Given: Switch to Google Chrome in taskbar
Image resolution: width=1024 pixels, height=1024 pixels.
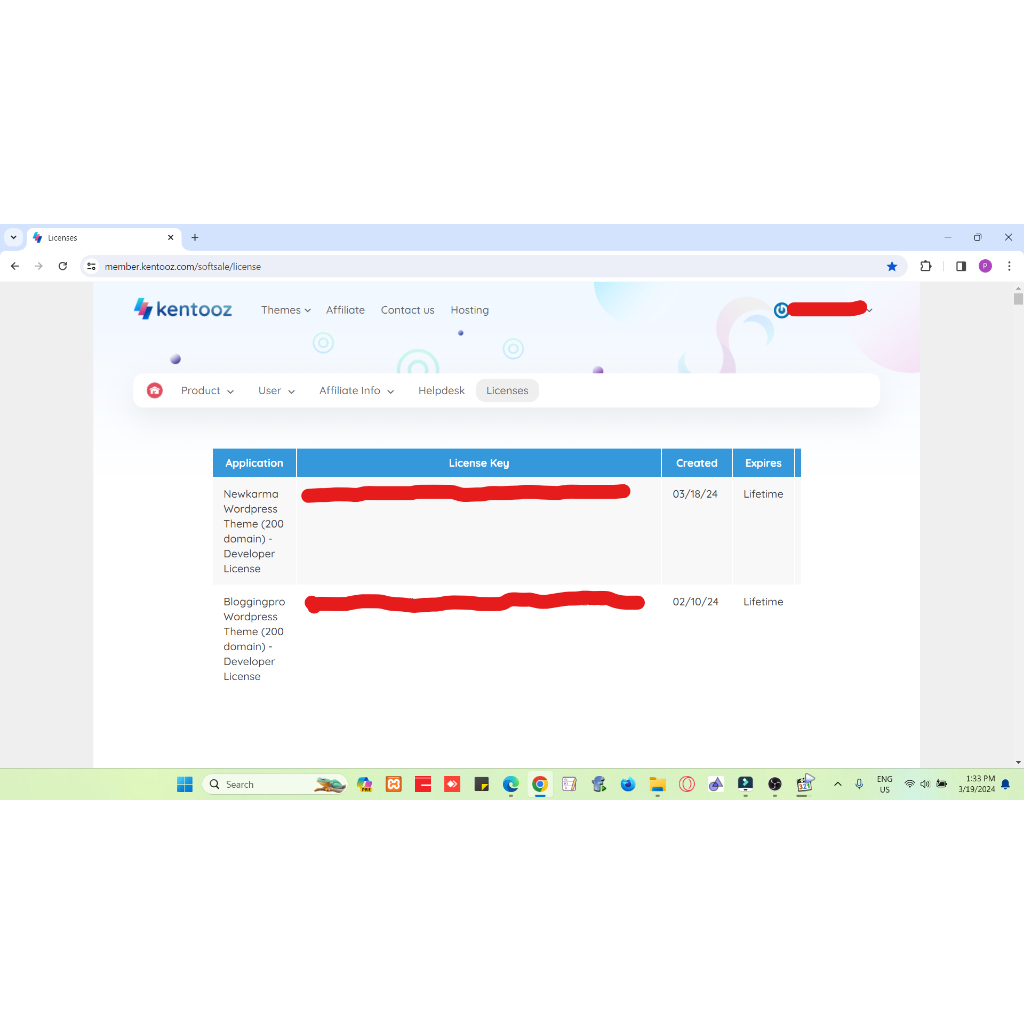Looking at the screenshot, I should [540, 784].
